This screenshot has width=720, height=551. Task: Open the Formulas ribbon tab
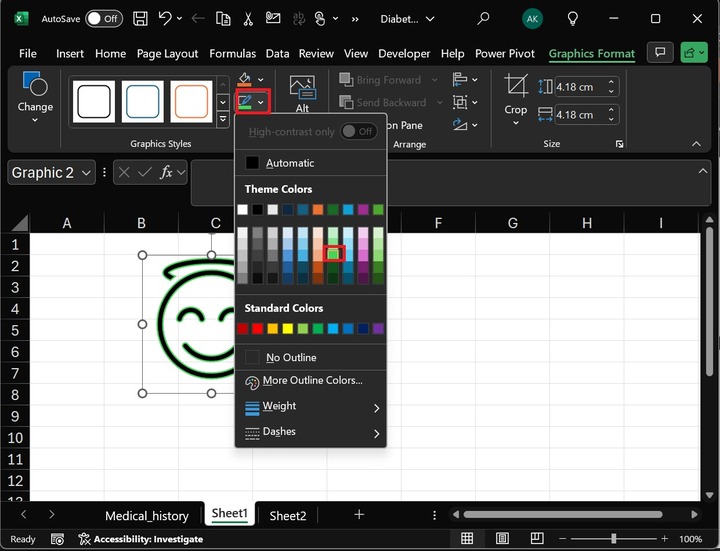(x=232, y=53)
